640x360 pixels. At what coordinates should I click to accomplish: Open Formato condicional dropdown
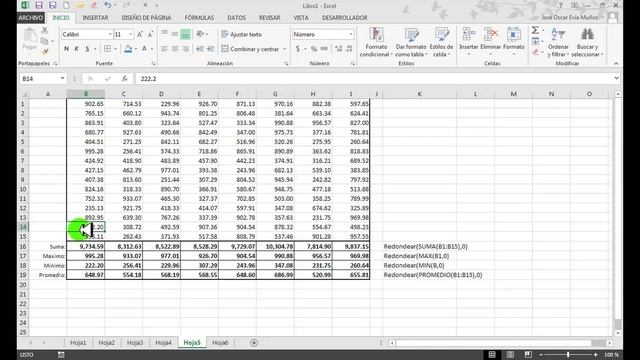pyautogui.click(x=376, y=42)
